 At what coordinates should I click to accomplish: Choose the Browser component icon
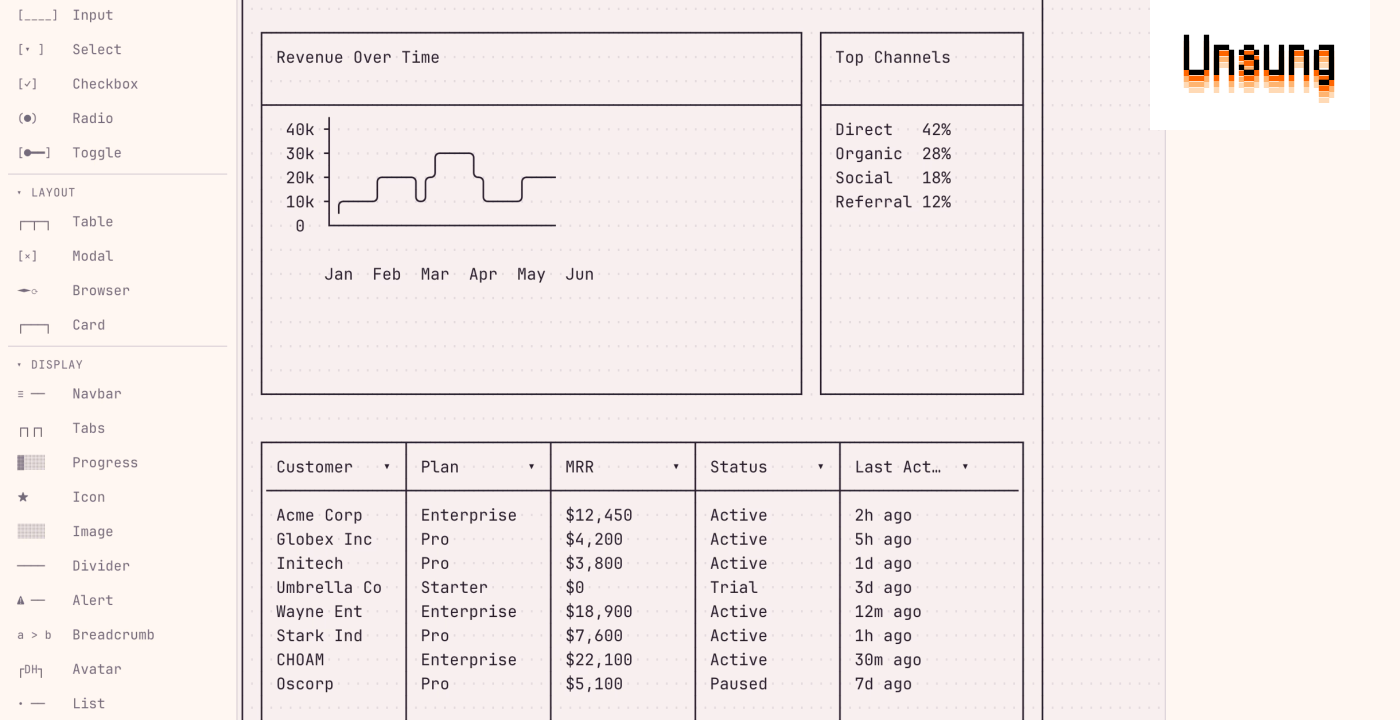tap(28, 291)
